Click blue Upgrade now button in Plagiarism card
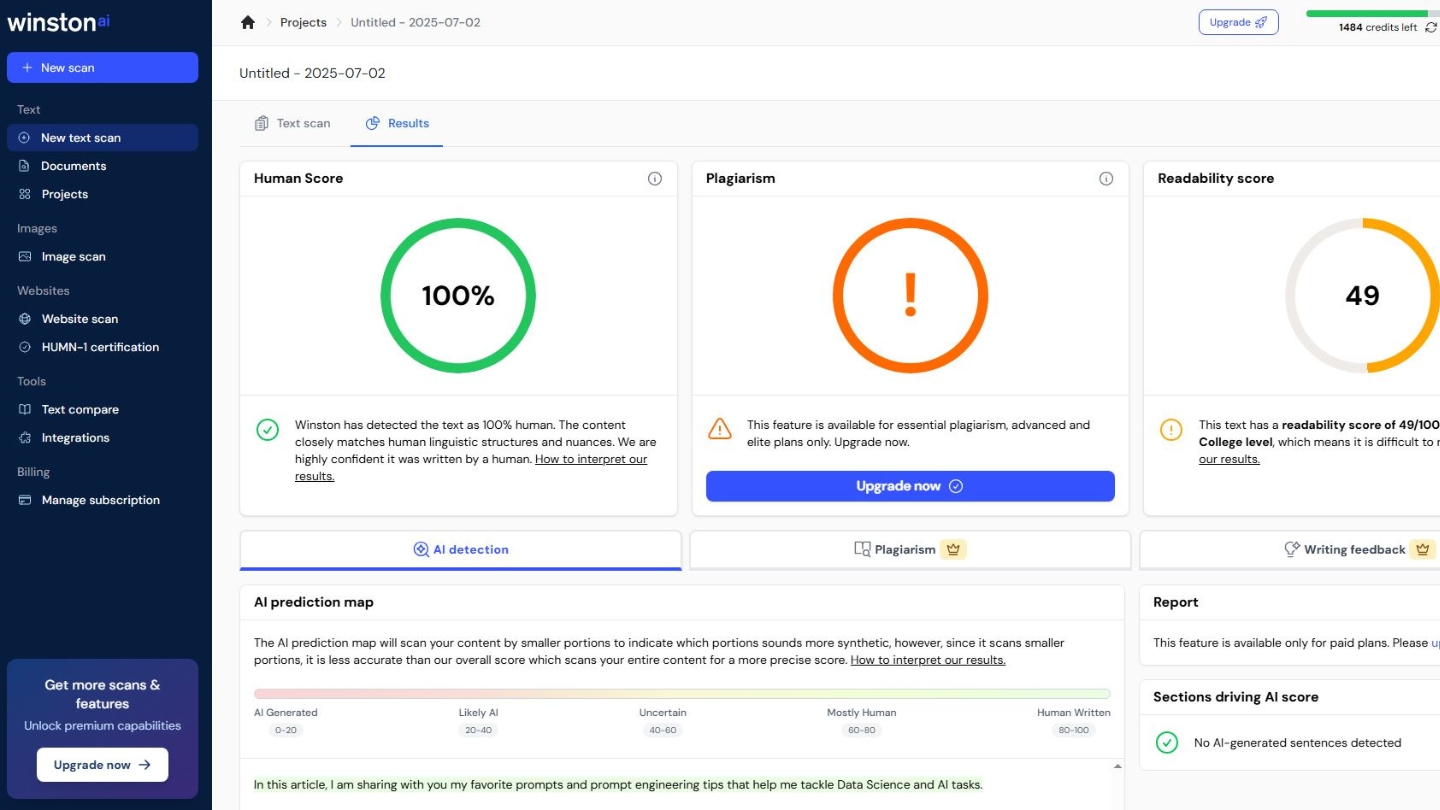 [x=910, y=486]
